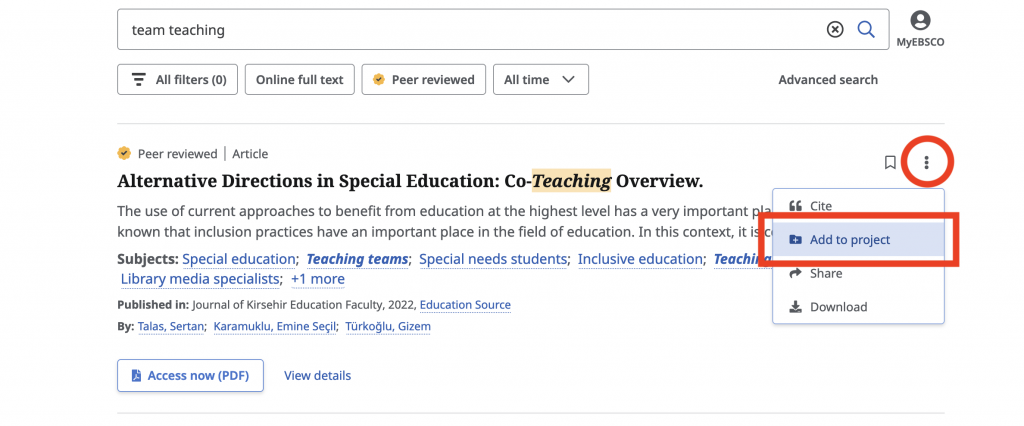This screenshot has width=1024, height=426.
Task: Pick Download from the options menu
Action: [838, 307]
